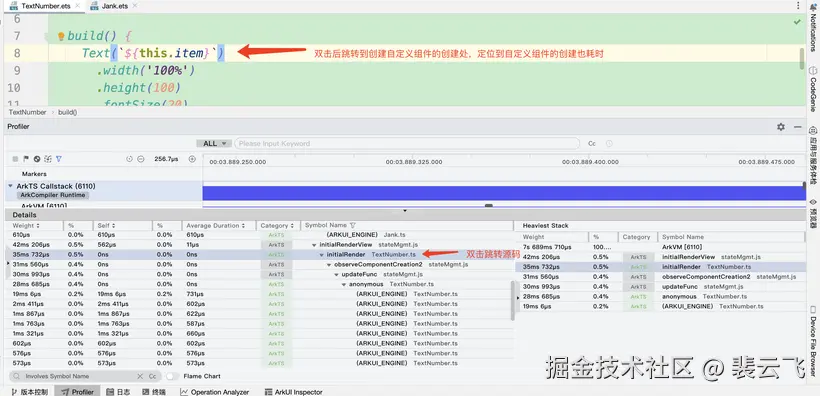Image resolution: width=820 pixels, height=396 pixels.
Task: Collapse the updateFunc stateMgmt.js node
Action: point(336,274)
